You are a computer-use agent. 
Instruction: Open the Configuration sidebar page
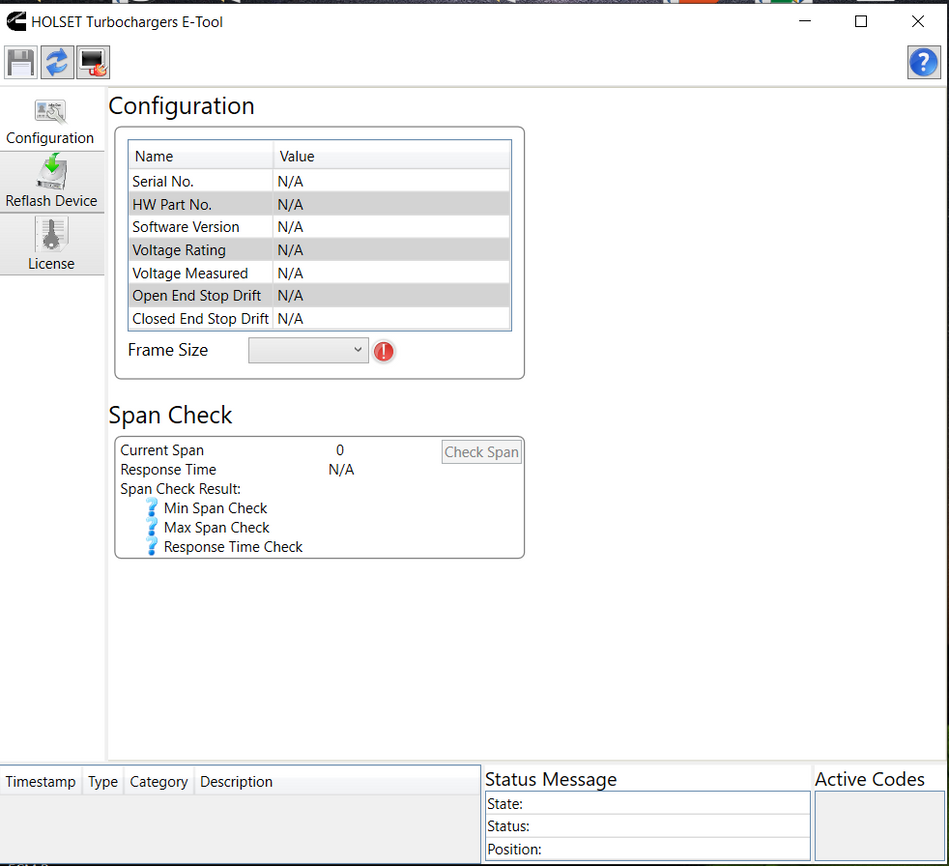point(50,122)
